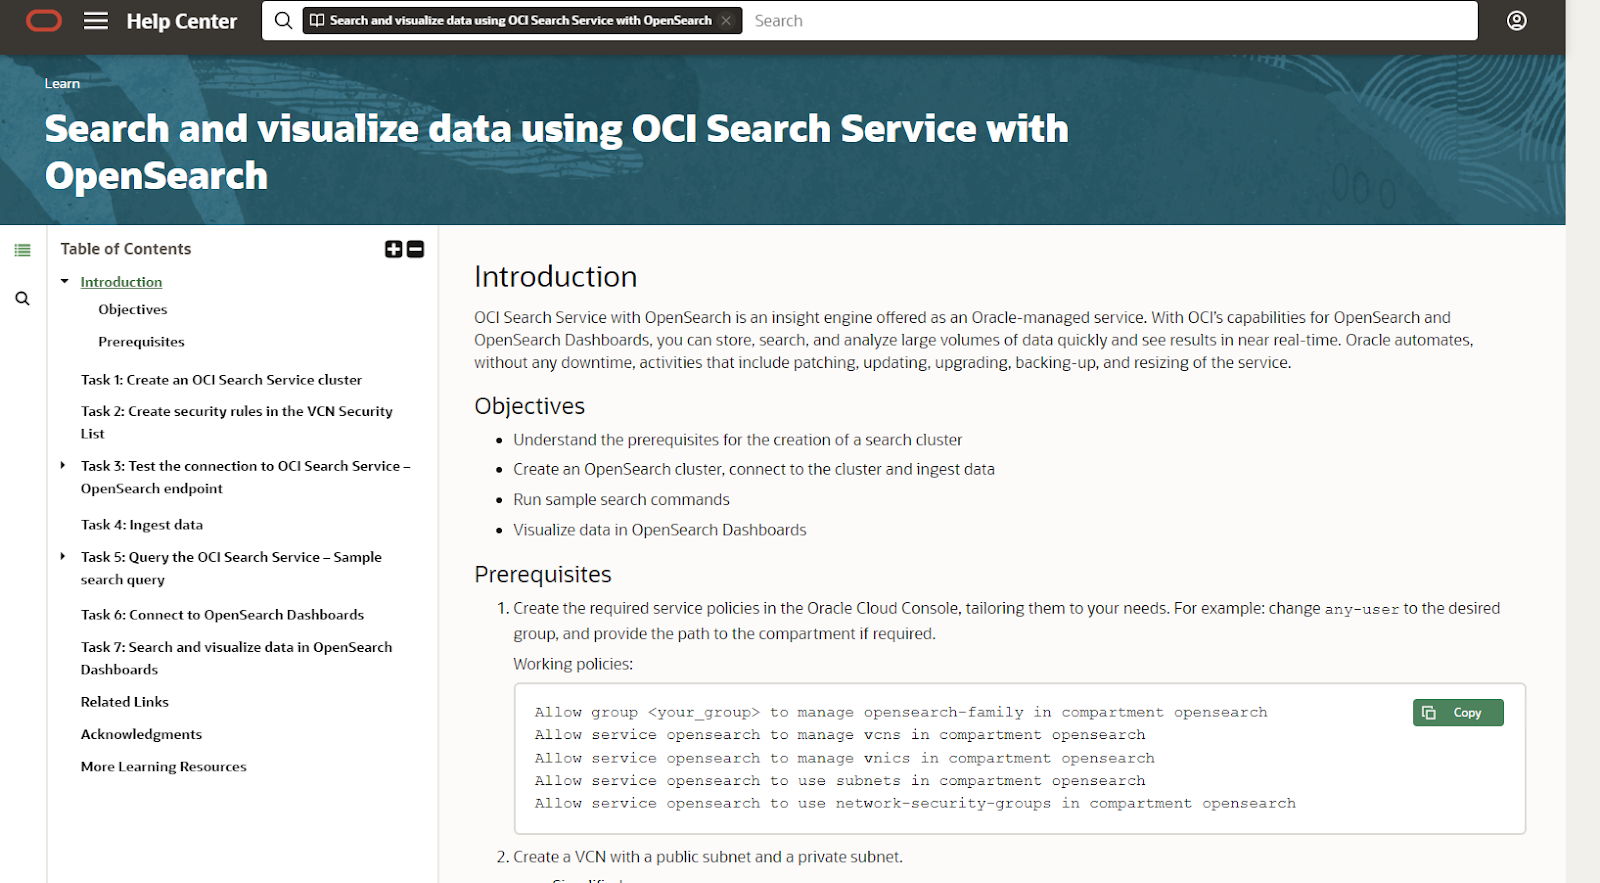This screenshot has width=1600, height=883.
Task: Click the policy line about network-security-groups
Action: 914,803
